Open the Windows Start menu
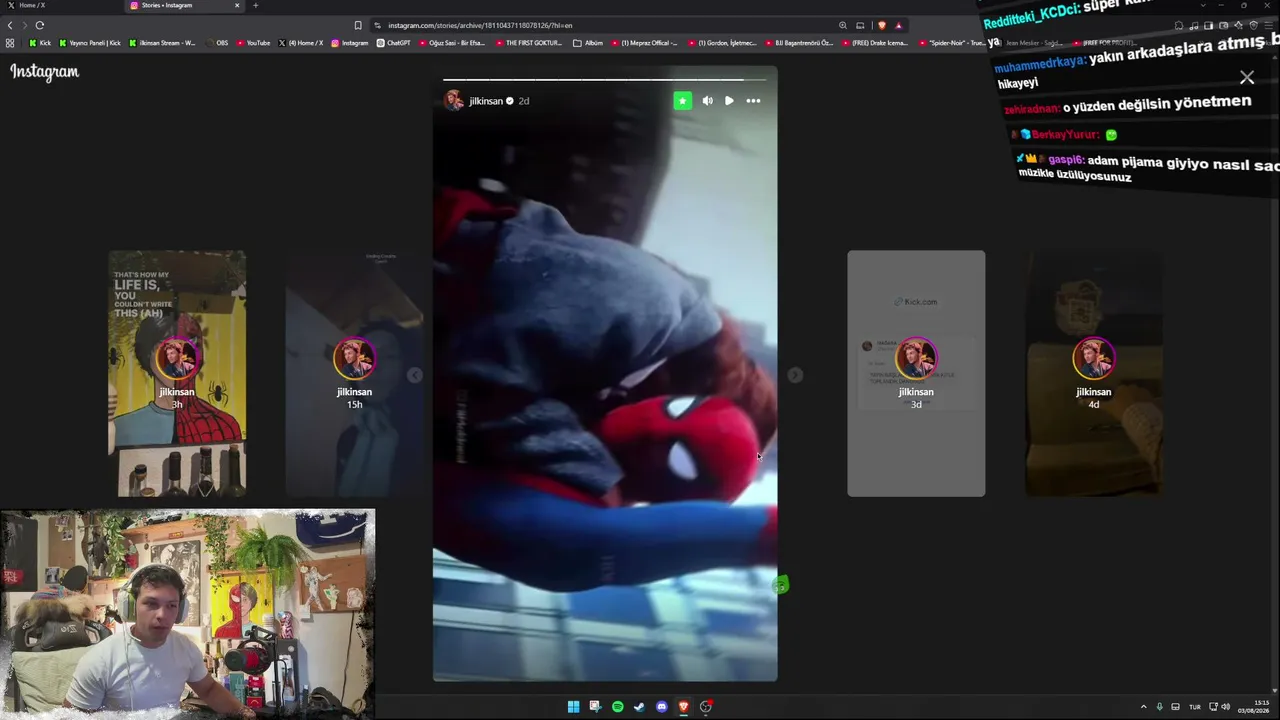Screen dimensions: 1280x720 click(x=573, y=707)
